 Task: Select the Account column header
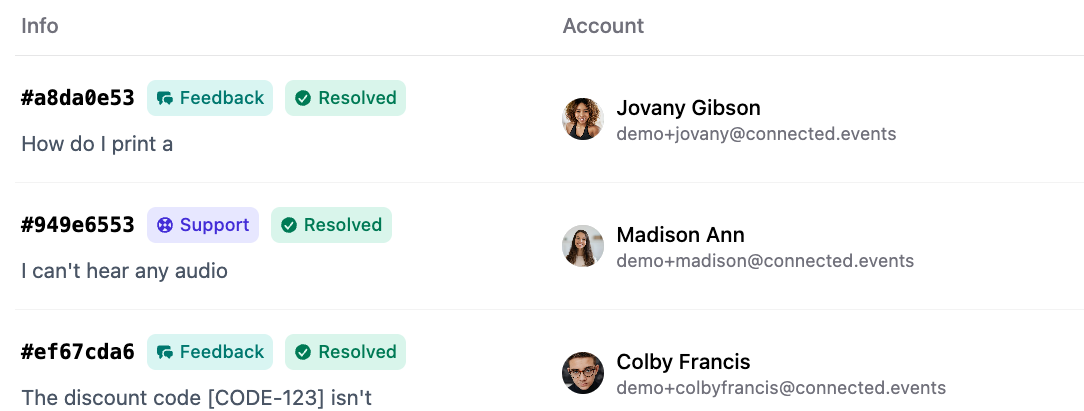click(x=603, y=26)
